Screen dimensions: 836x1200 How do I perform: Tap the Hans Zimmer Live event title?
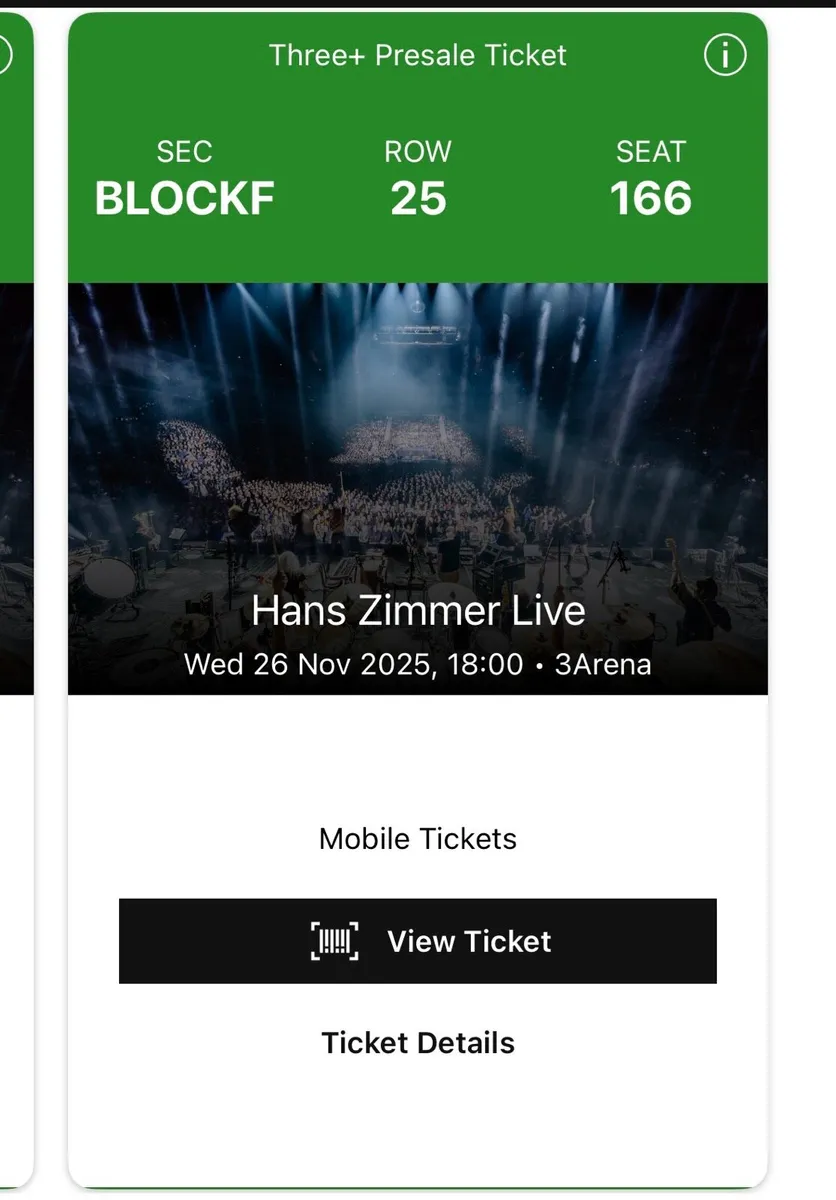click(417, 610)
